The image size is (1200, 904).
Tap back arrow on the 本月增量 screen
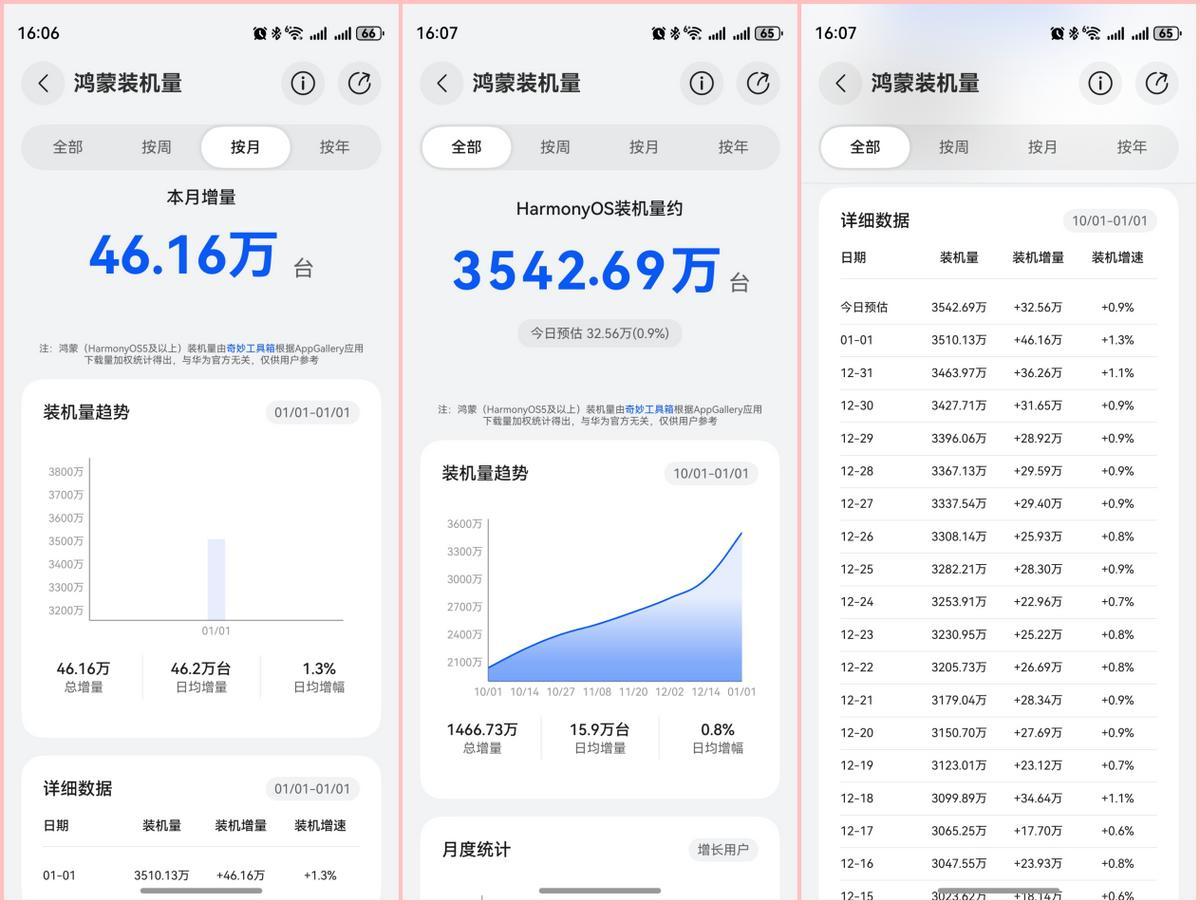[x=43, y=83]
